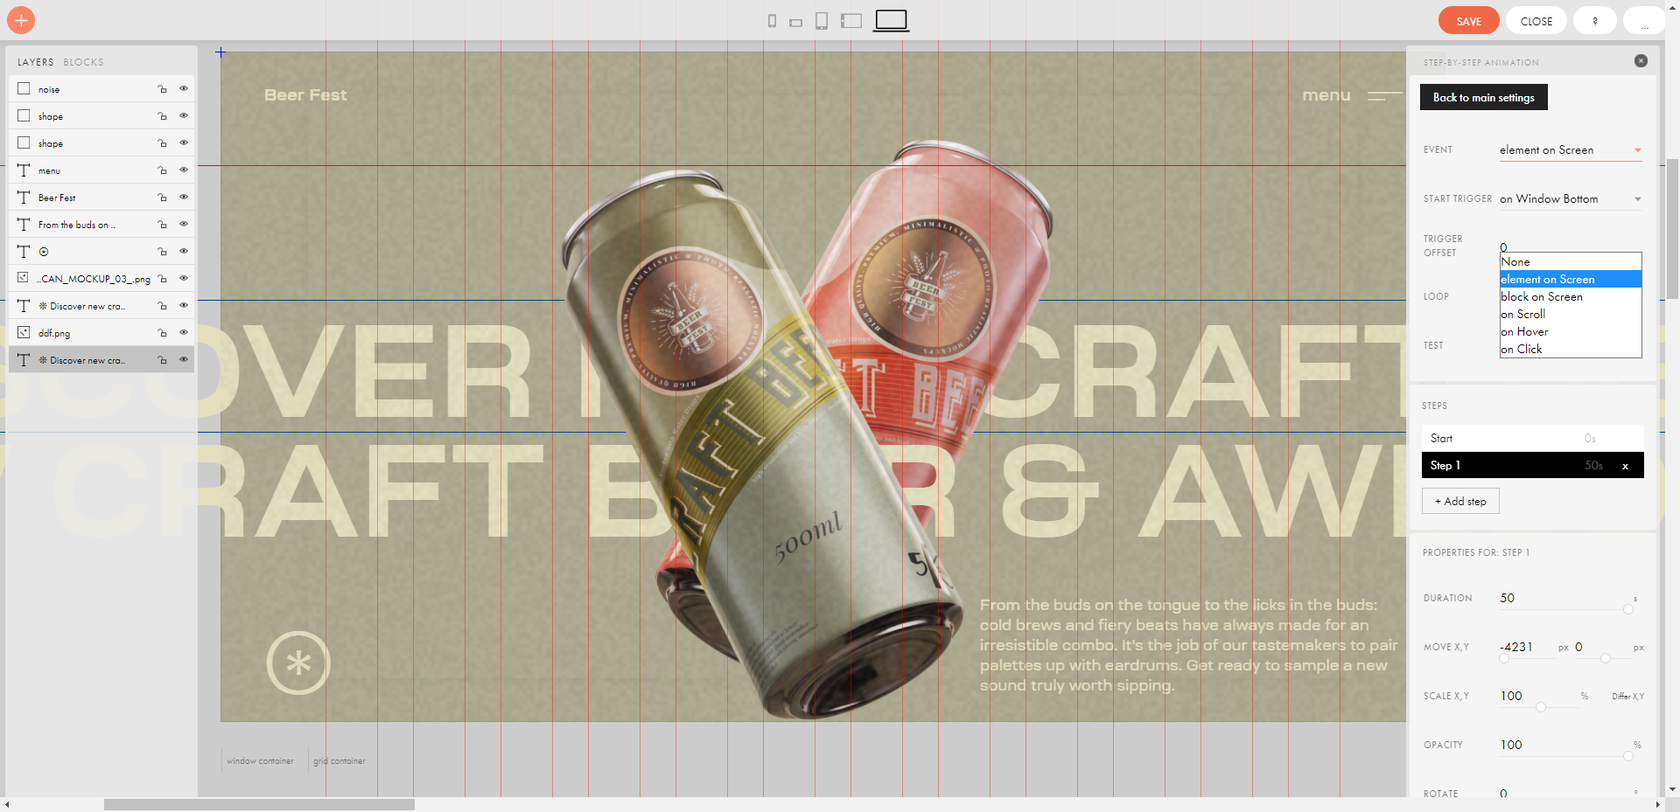Select the circled asterisk on the canvas
Image resolution: width=1680 pixels, height=812 pixels.
point(298,663)
